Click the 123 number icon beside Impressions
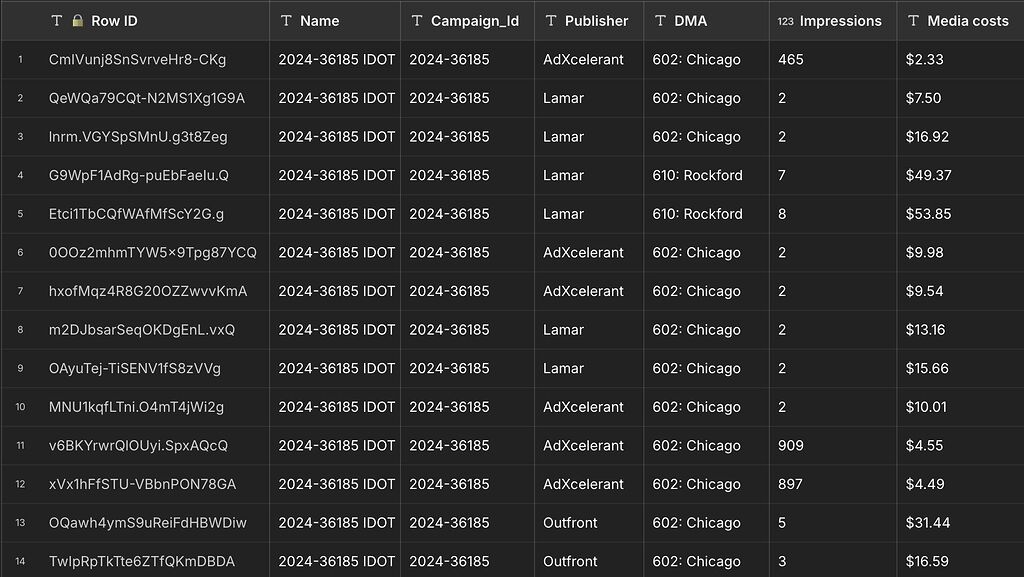 (x=786, y=21)
